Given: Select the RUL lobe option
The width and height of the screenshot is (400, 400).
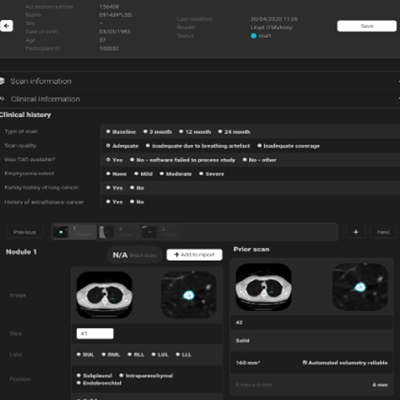Looking at the screenshot, I should tap(85, 355).
